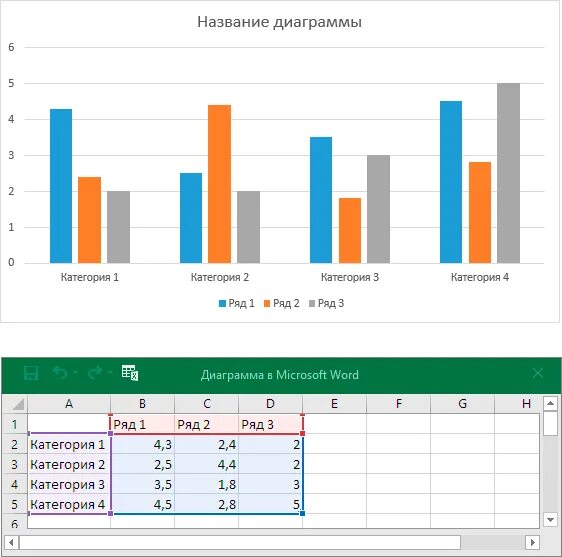This screenshot has width=562, height=557.
Task: Select column A header
Action: pos(69,404)
